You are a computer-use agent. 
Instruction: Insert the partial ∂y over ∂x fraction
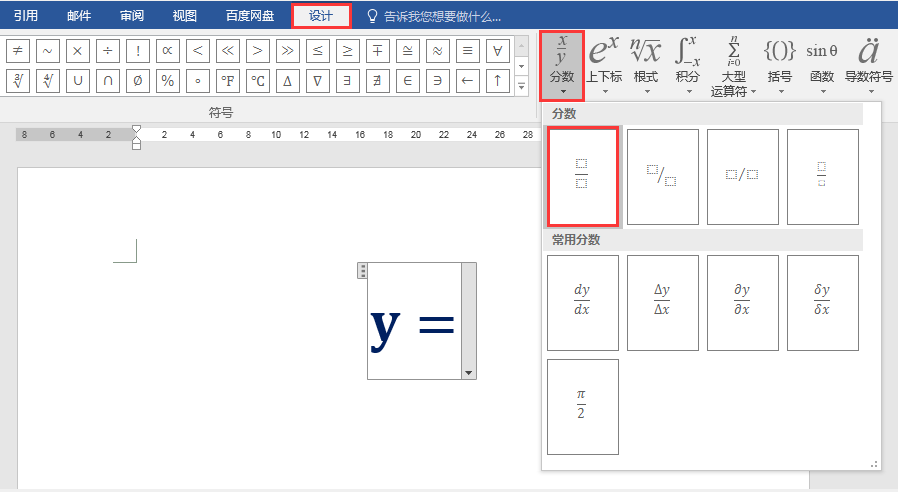(x=743, y=302)
